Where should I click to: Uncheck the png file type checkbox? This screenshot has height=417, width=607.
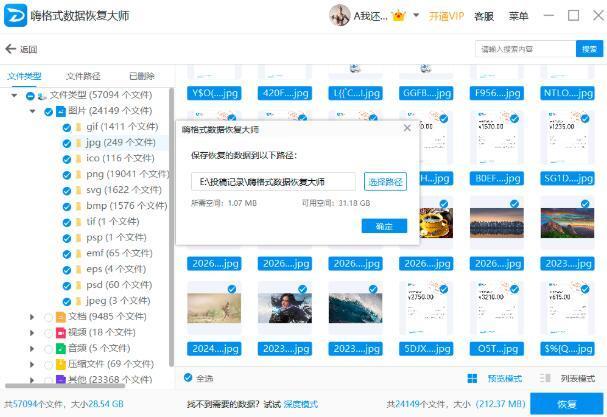coord(67,175)
